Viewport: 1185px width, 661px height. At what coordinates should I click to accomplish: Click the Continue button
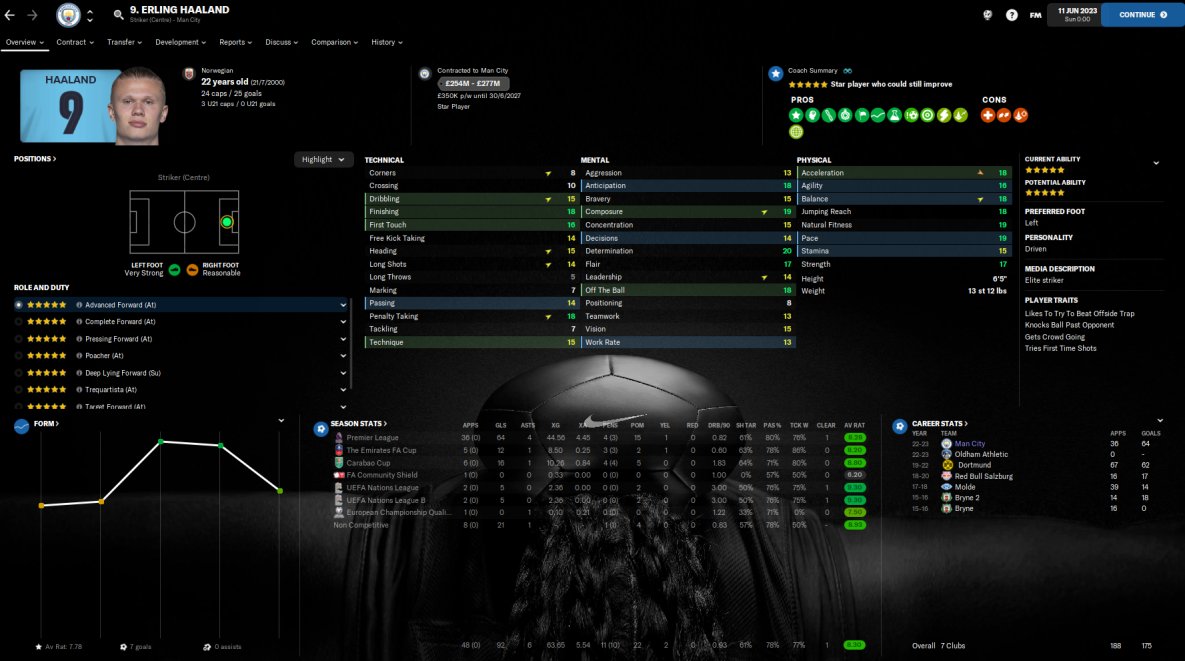tap(1143, 14)
